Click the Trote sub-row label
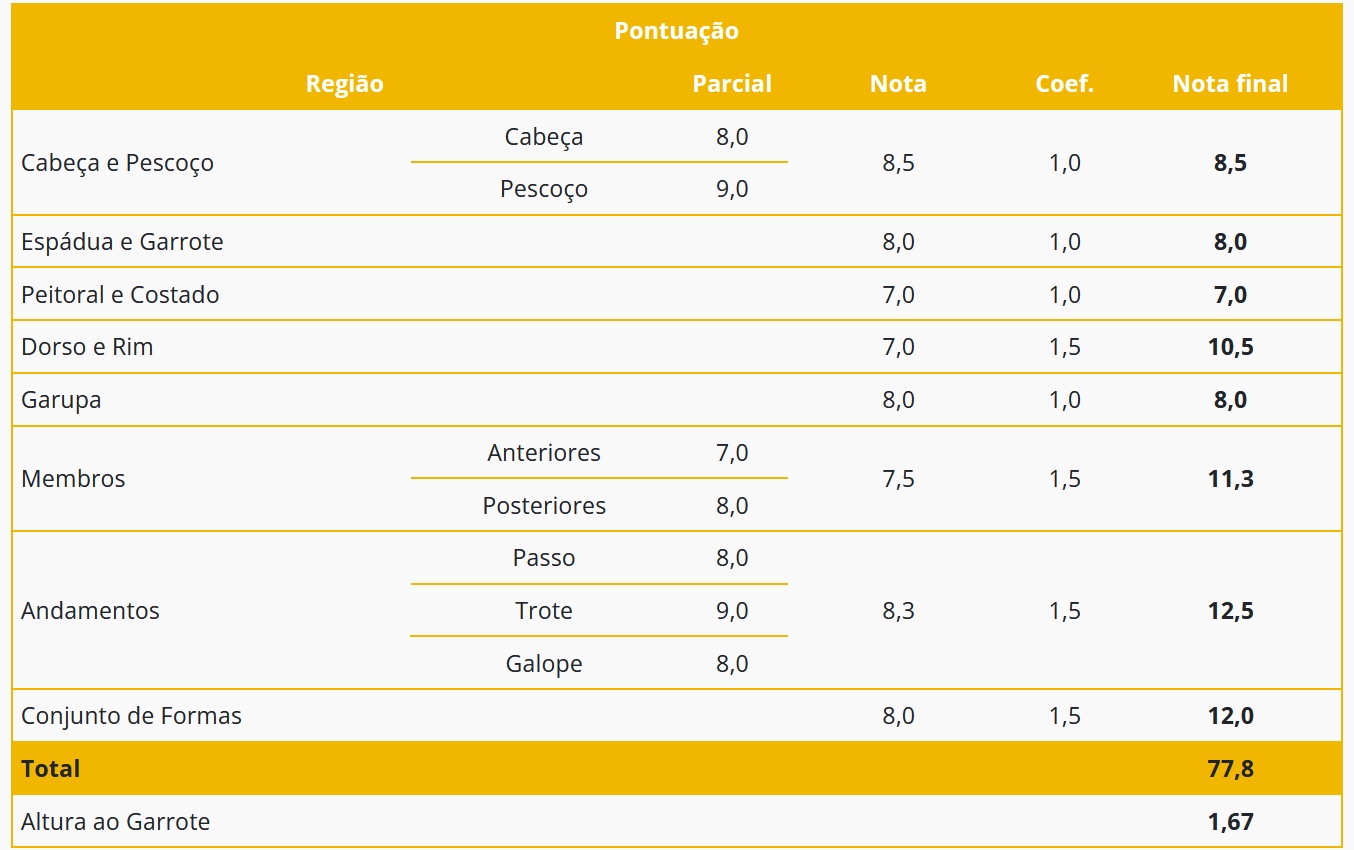This screenshot has height=850, width=1354. point(544,611)
